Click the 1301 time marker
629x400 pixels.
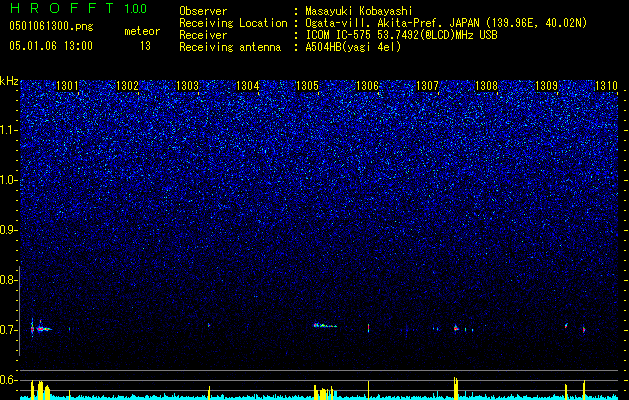pos(67,86)
